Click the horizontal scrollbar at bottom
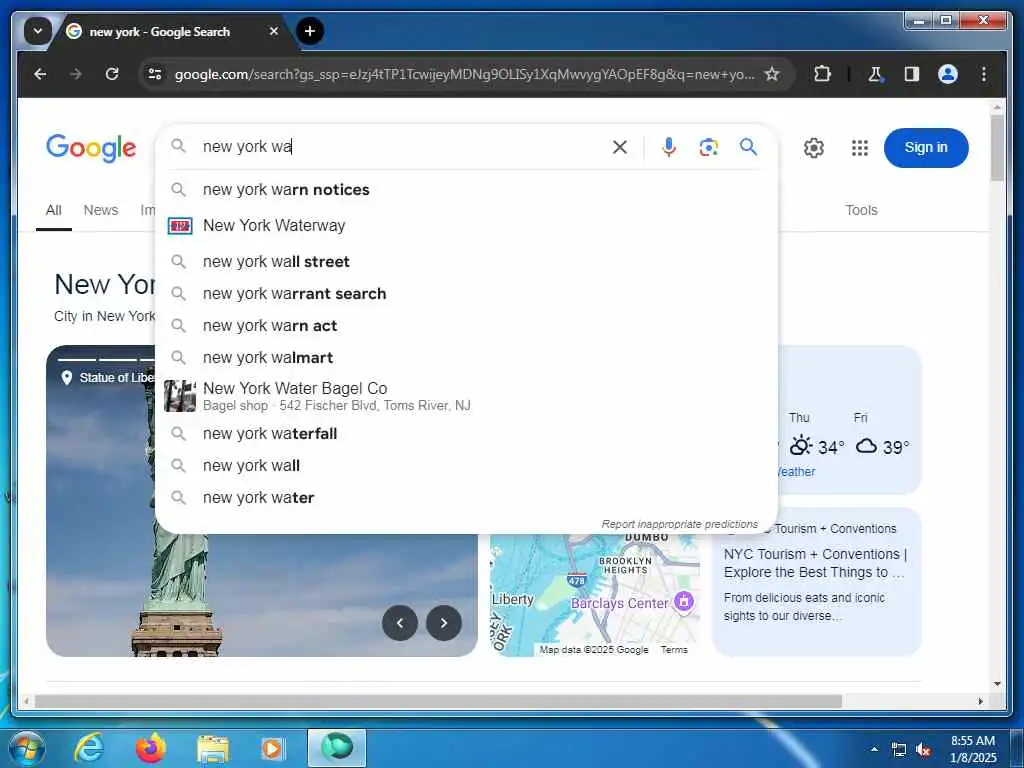This screenshot has height=768, width=1024. pyautogui.click(x=438, y=701)
